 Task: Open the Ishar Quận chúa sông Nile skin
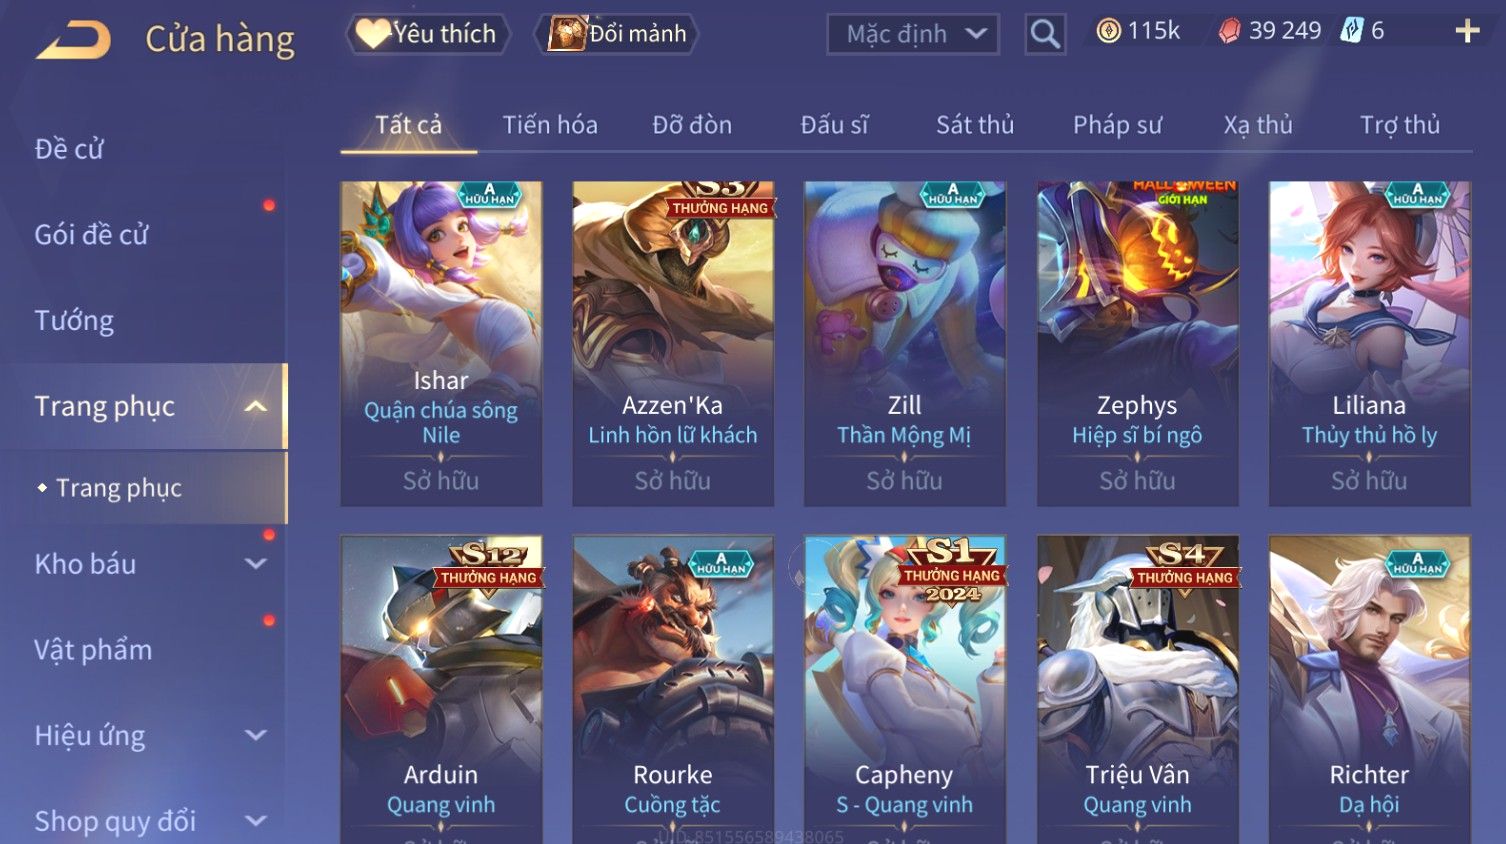click(441, 343)
